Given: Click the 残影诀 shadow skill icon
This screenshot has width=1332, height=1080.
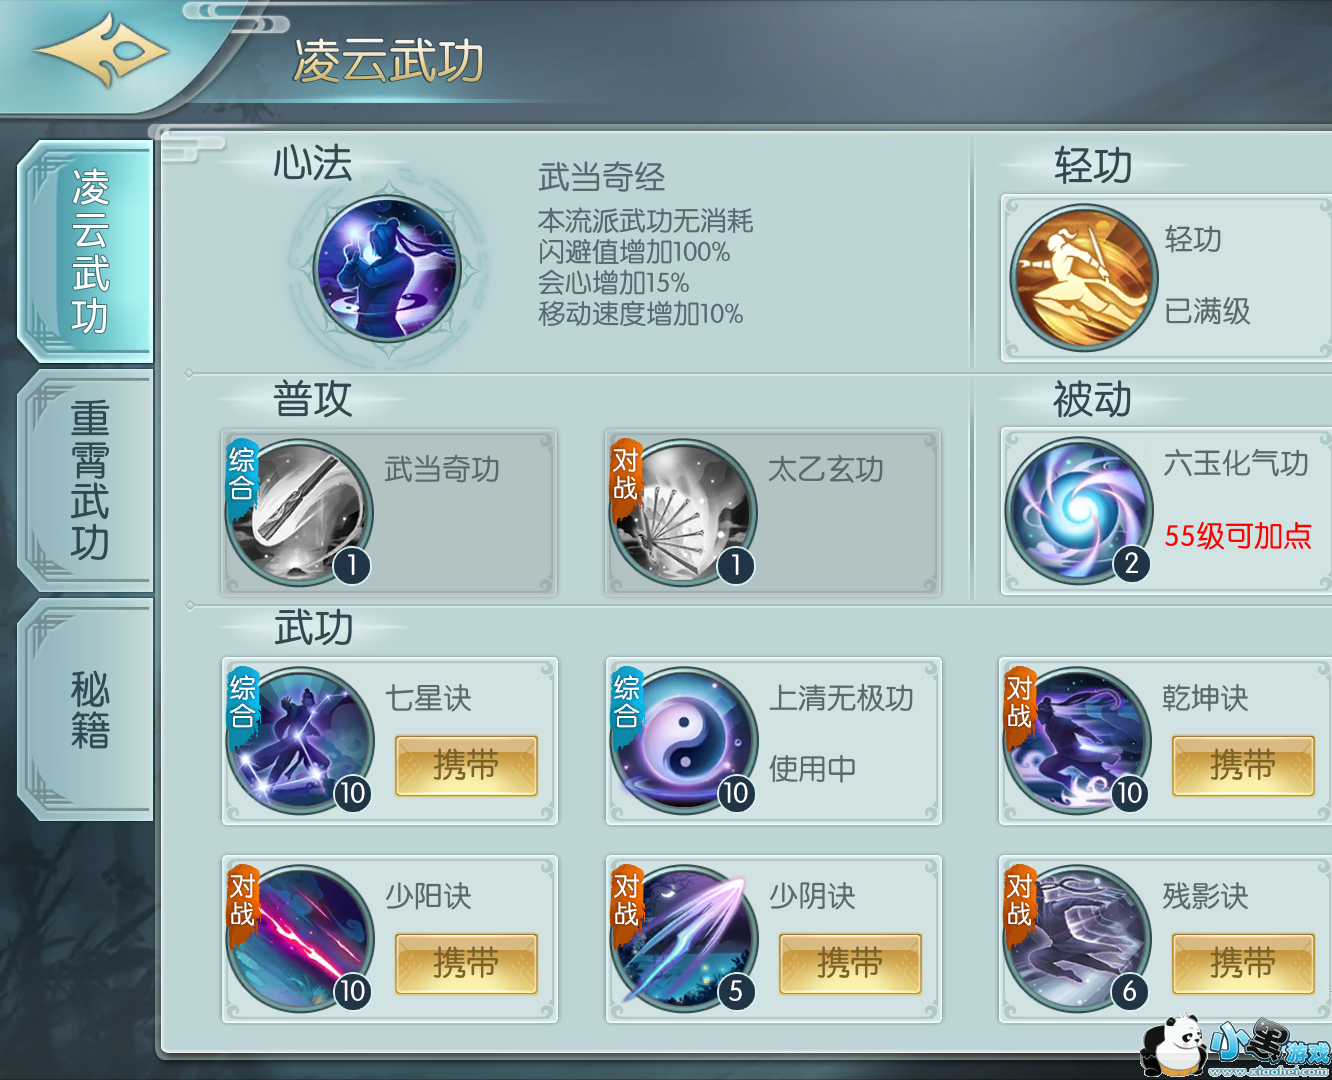Looking at the screenshot, I should [x=1077, y=938].
